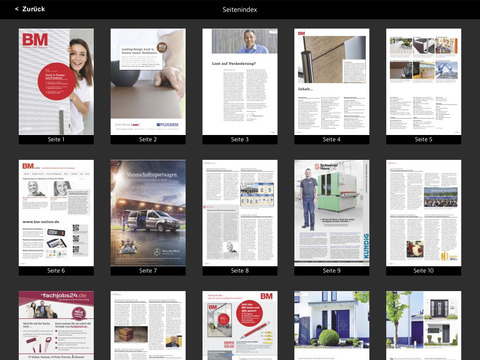The width and height of the screenshot is (480, 360).
Task: Open Seite 1 BM cover thumbnail
Action: 56,82
